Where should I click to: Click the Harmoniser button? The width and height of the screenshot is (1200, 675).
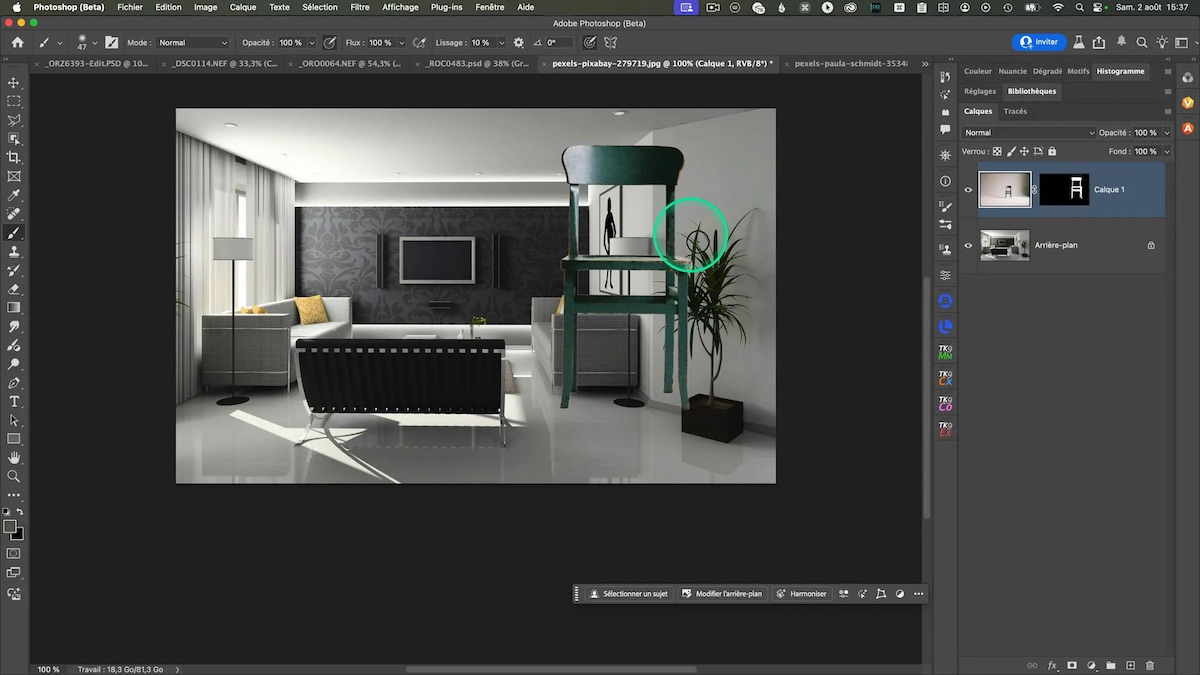[801, 594]
